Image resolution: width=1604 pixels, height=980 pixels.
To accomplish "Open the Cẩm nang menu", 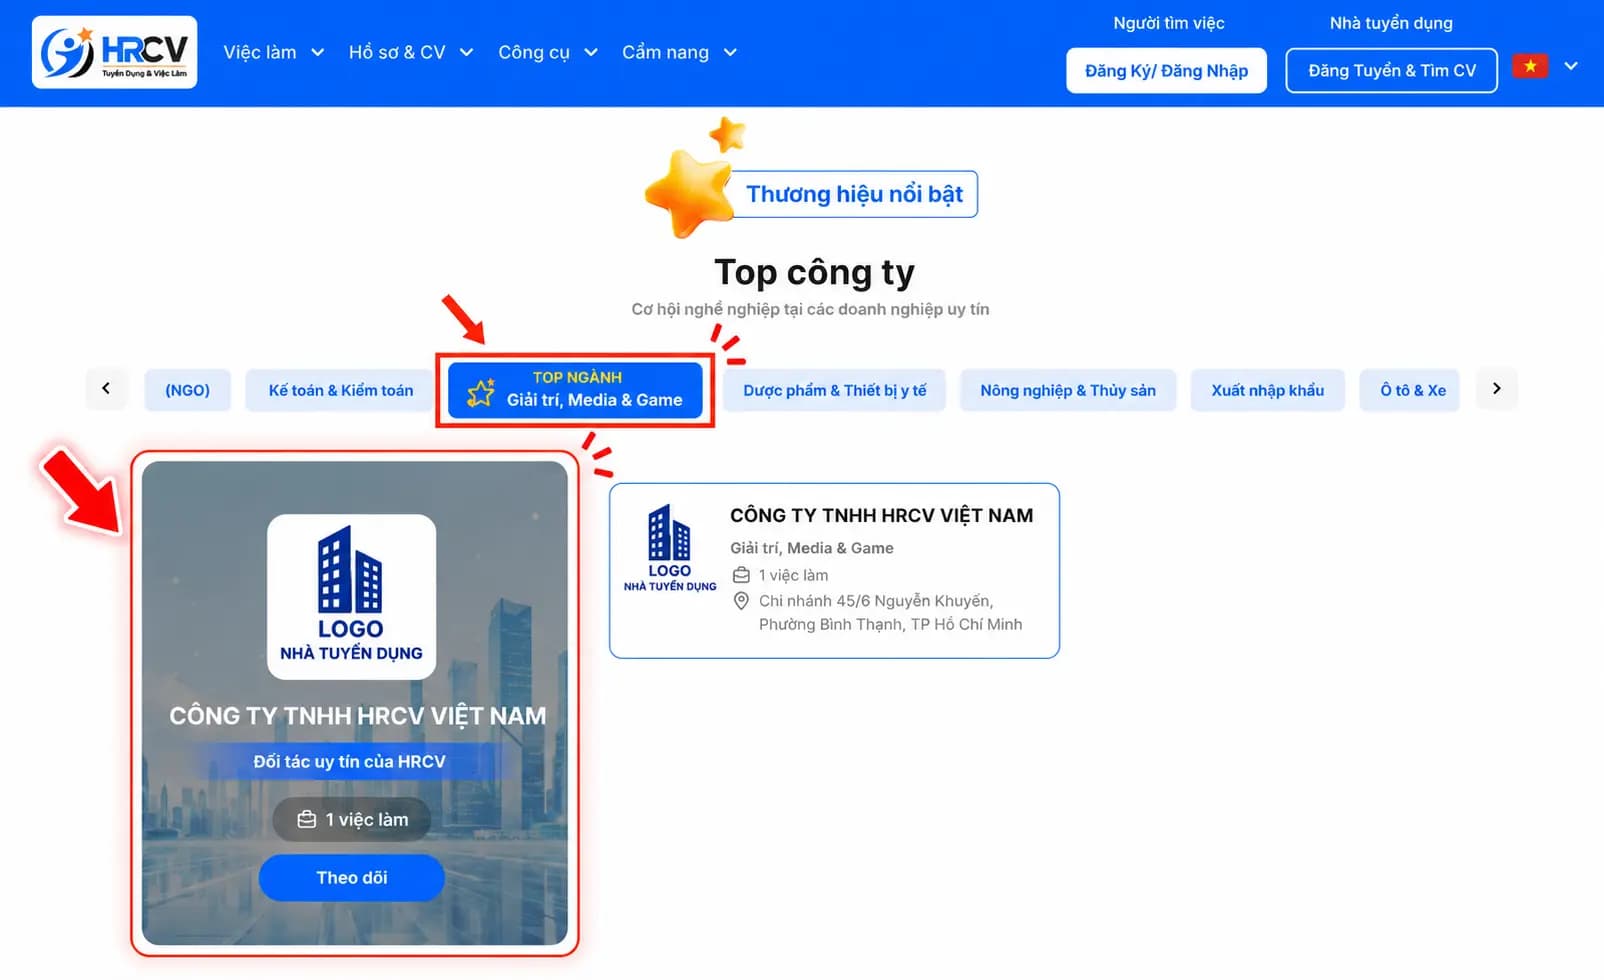I will pos(665,52).
